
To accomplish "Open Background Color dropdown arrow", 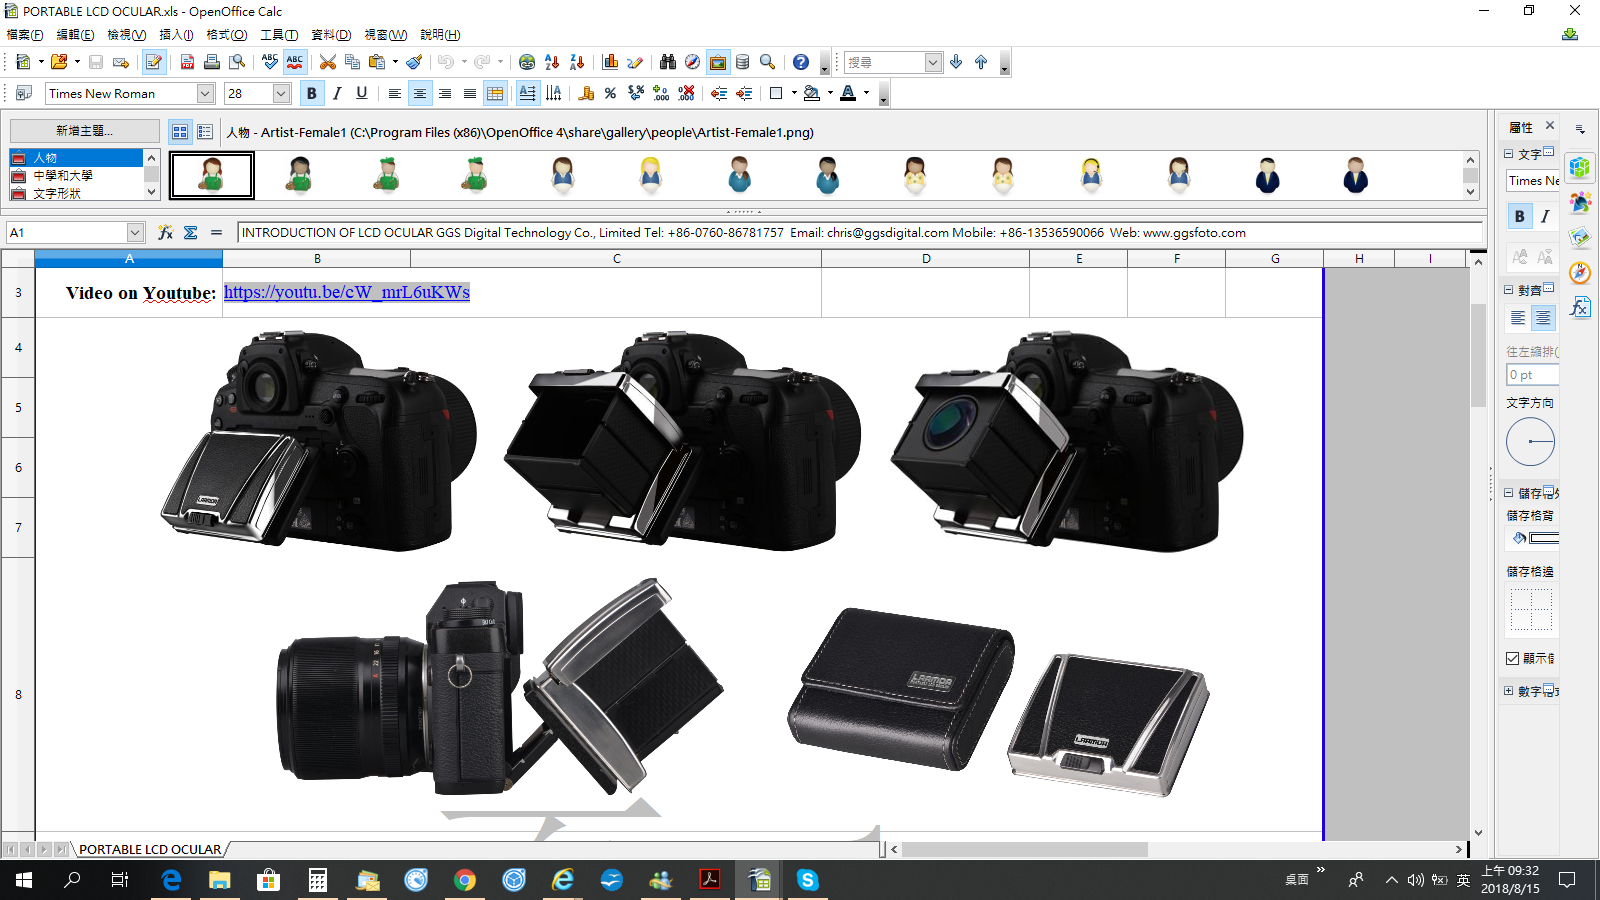I will tap(830, 93).
